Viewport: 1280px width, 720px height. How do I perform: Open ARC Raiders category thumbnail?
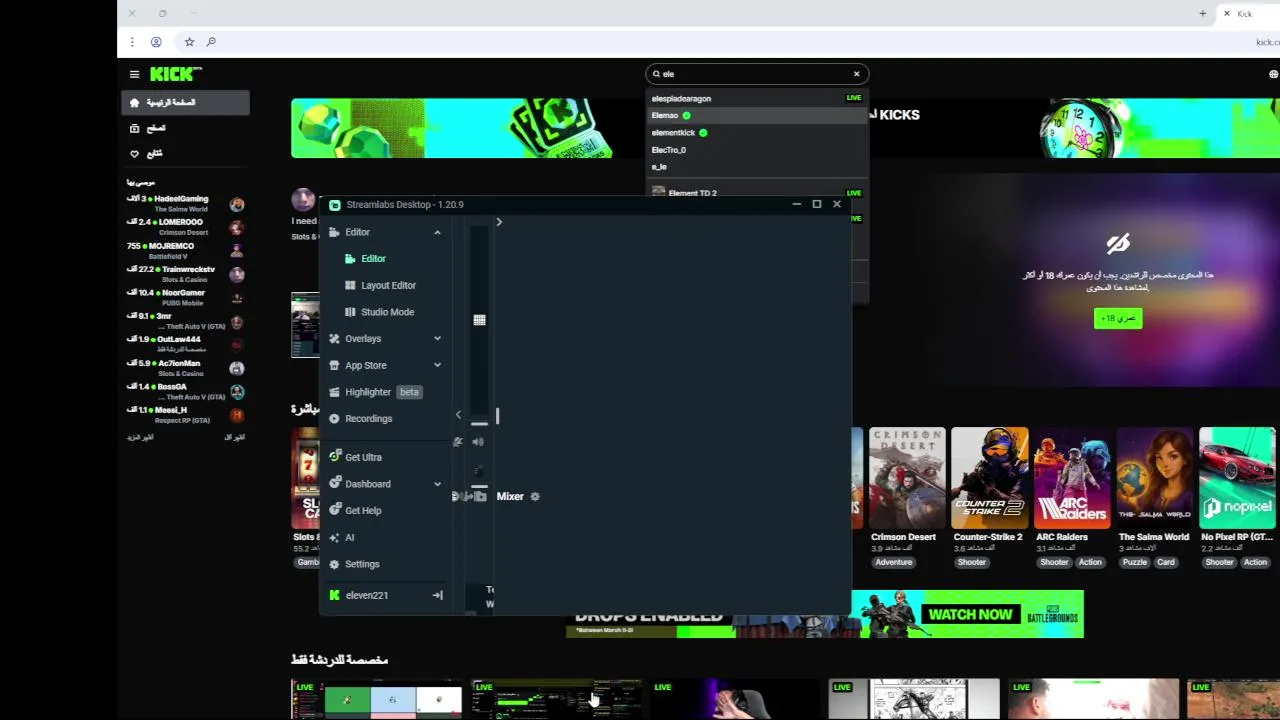coord(1072,478)
